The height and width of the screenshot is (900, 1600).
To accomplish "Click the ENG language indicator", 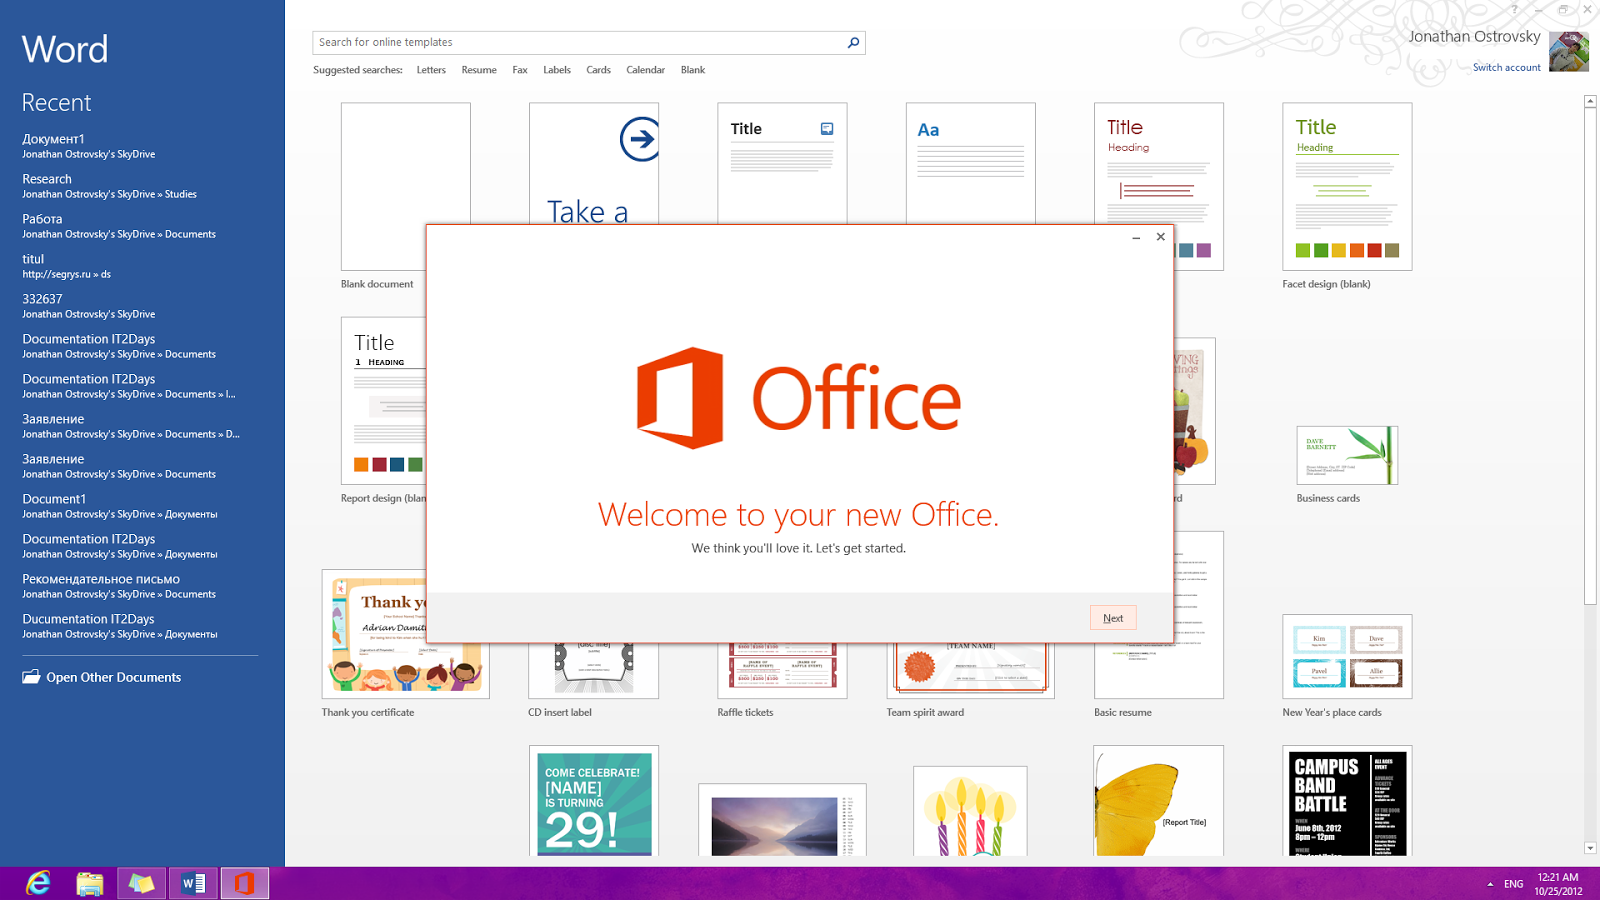I will pyautogui.click(x=1514, y=884).
